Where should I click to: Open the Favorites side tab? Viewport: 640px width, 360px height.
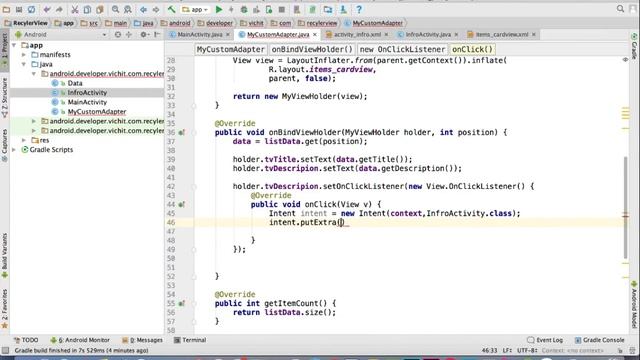4,308
